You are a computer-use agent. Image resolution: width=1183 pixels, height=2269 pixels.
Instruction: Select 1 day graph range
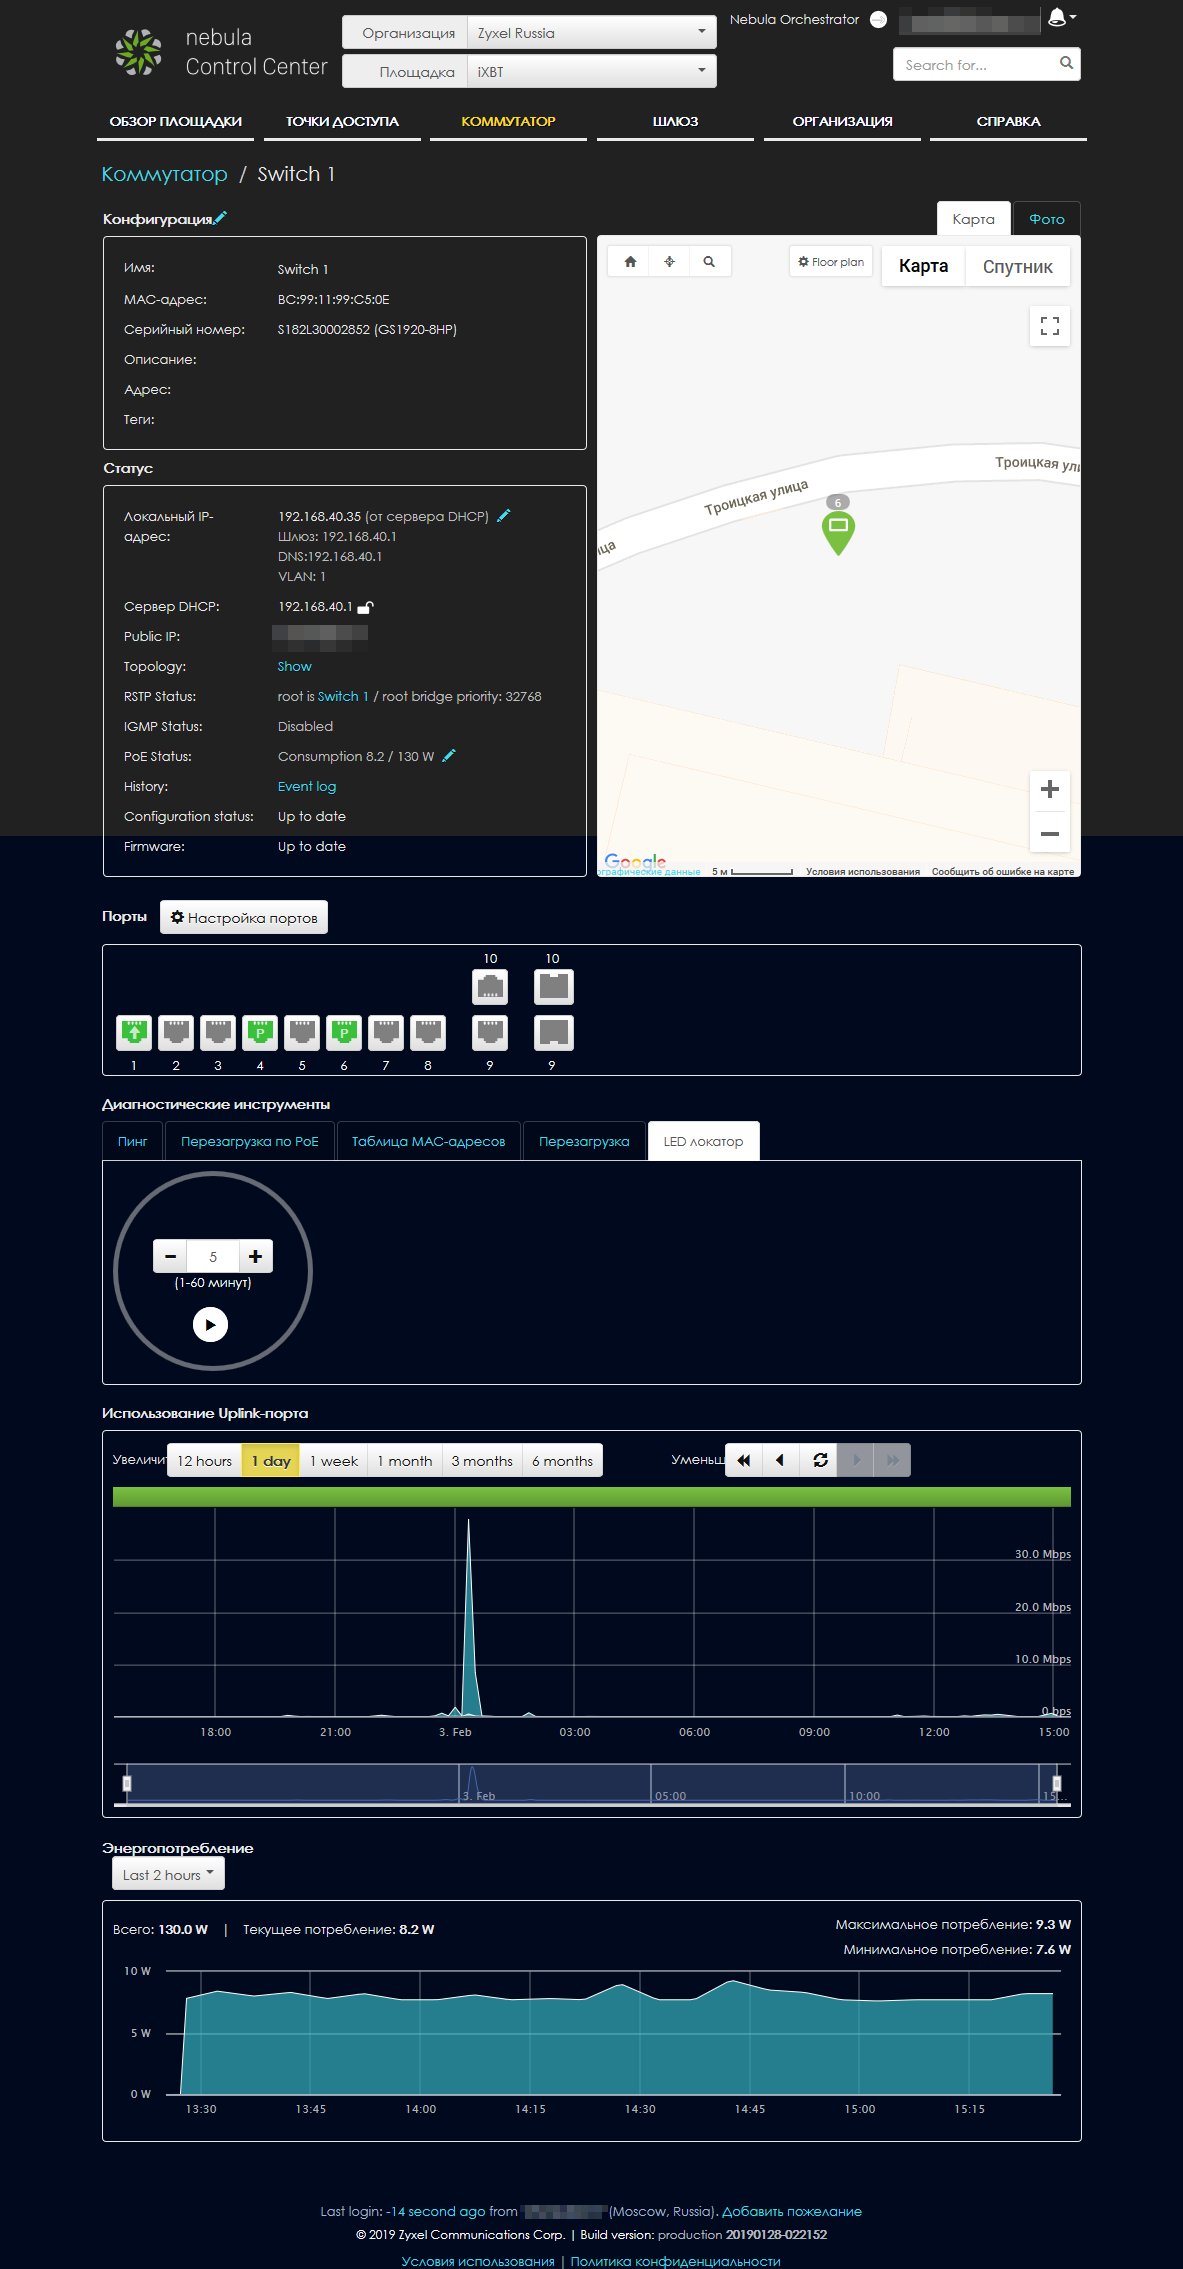271,1460
